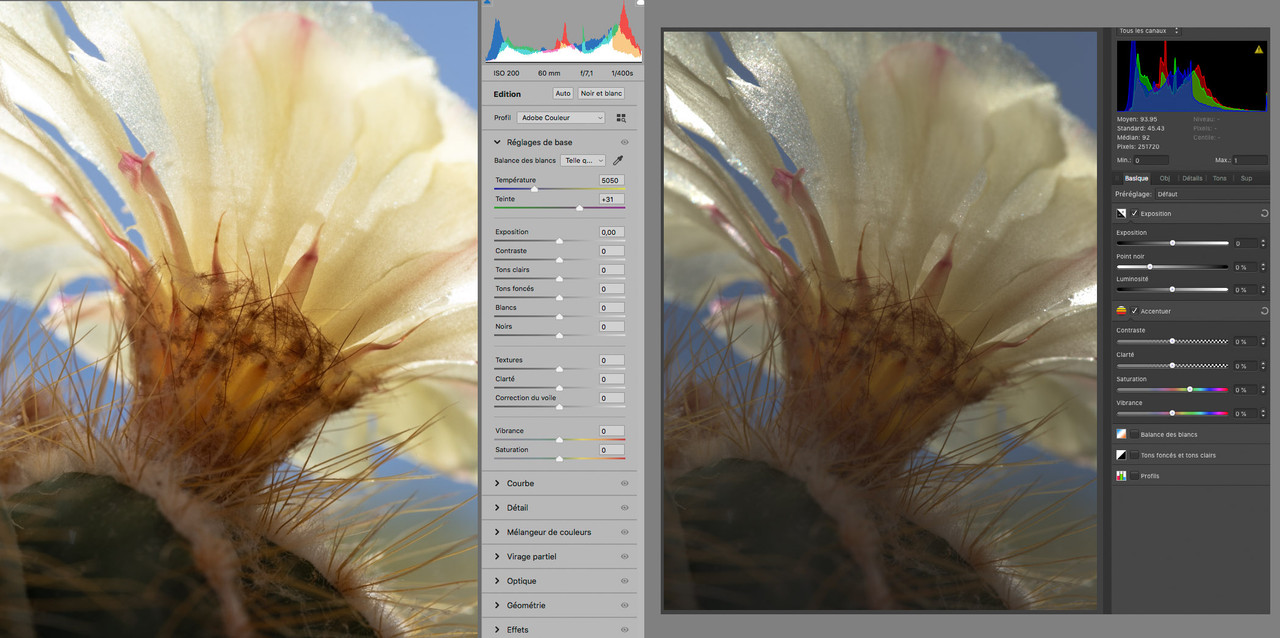Click the Accentuer section color icon
The width and height of the screenshot is (1280, 638).
pos(1121,311)
